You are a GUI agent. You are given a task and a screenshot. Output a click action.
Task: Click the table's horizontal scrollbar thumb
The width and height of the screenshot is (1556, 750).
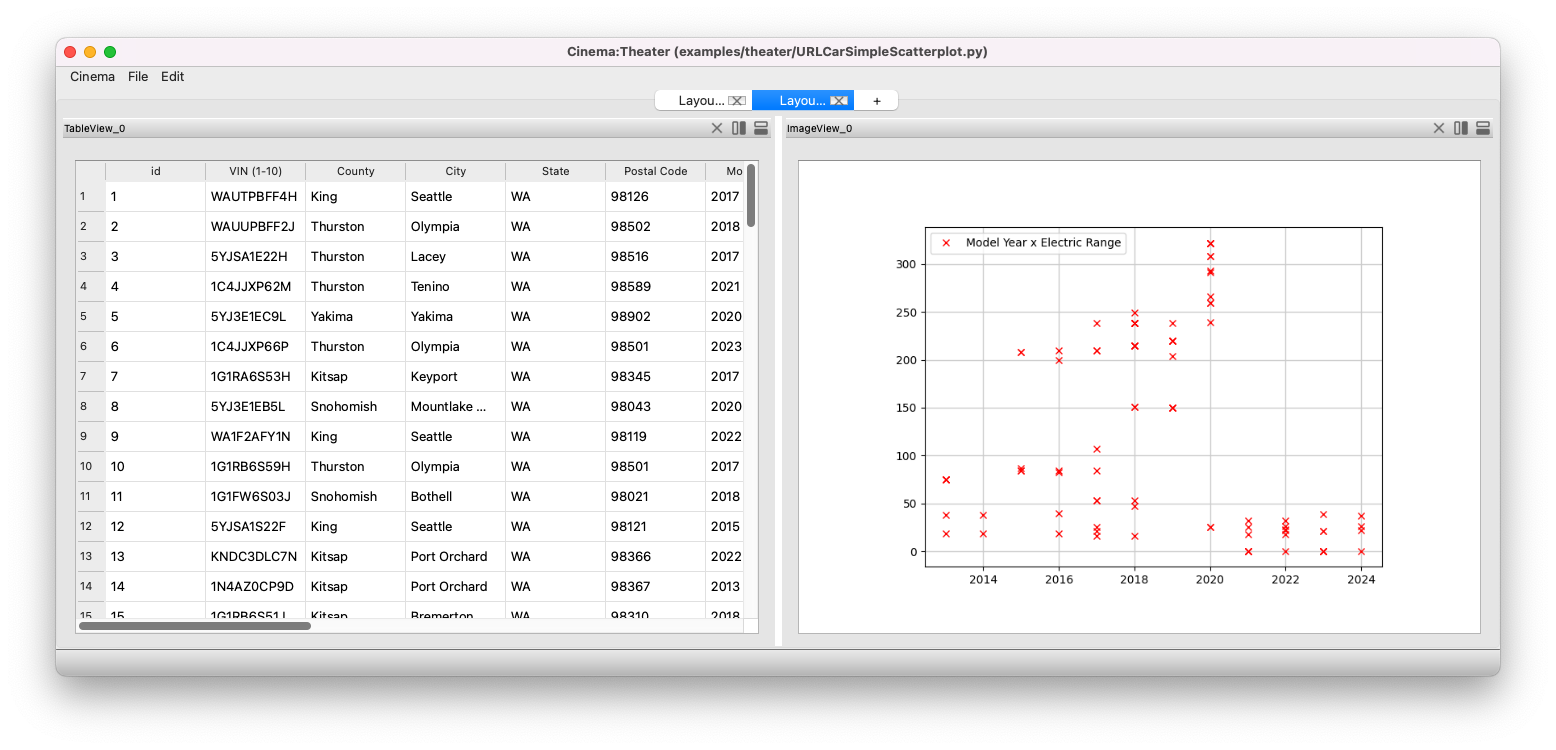195,626
